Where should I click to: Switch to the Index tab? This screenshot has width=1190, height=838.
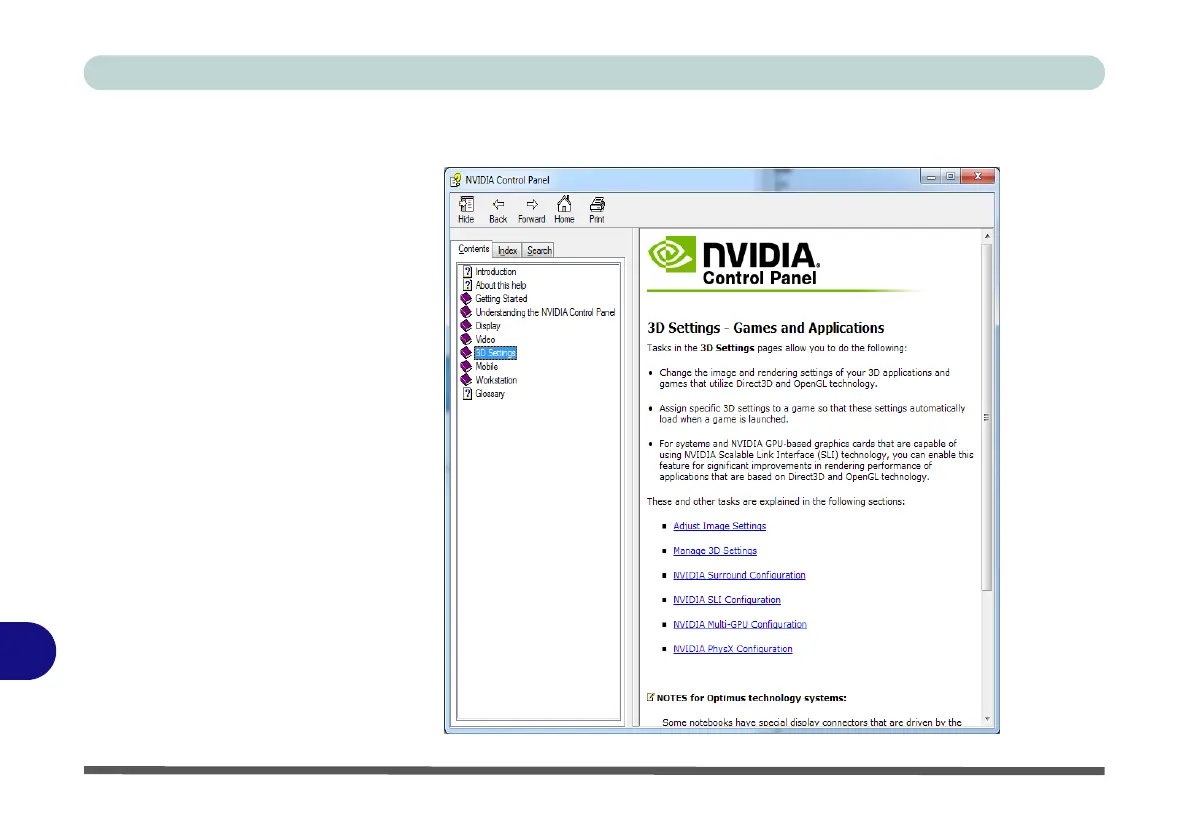click(x=508, y=250)
